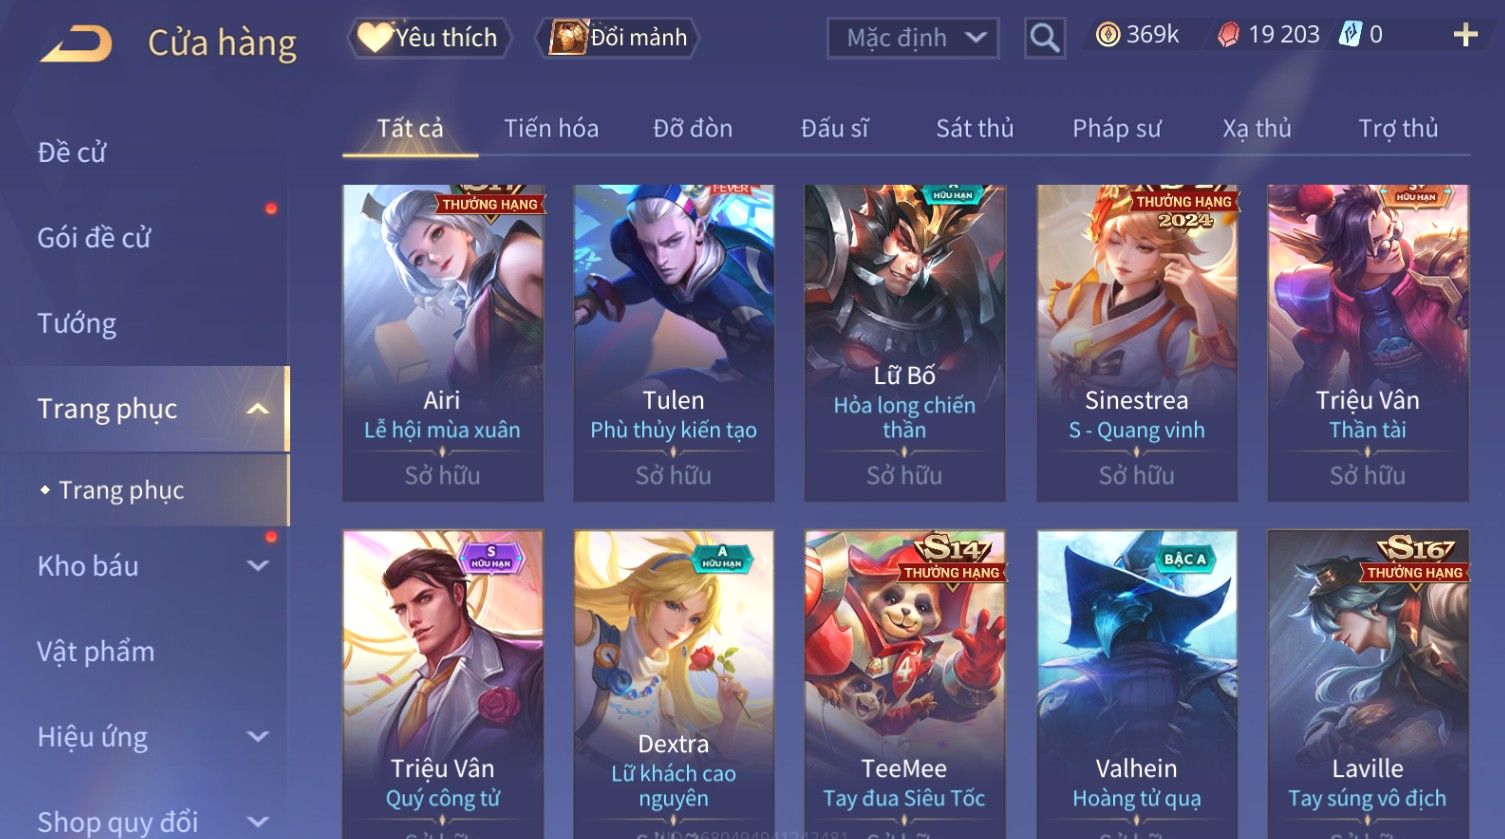Open the search magnifier icon
This screenshot has height=839, width=1505.
tap(1044, 39)
